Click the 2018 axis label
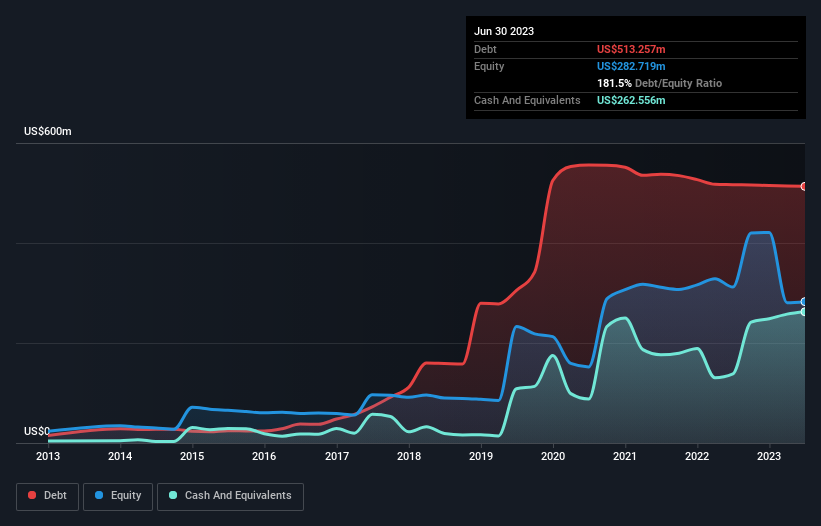821x526 pixels. pos(409,456)
